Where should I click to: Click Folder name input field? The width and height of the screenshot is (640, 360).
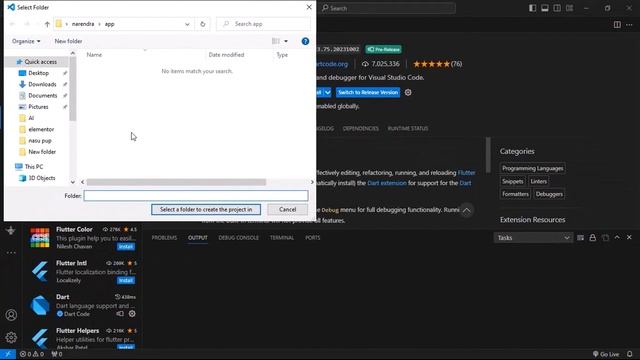[196, 196]
